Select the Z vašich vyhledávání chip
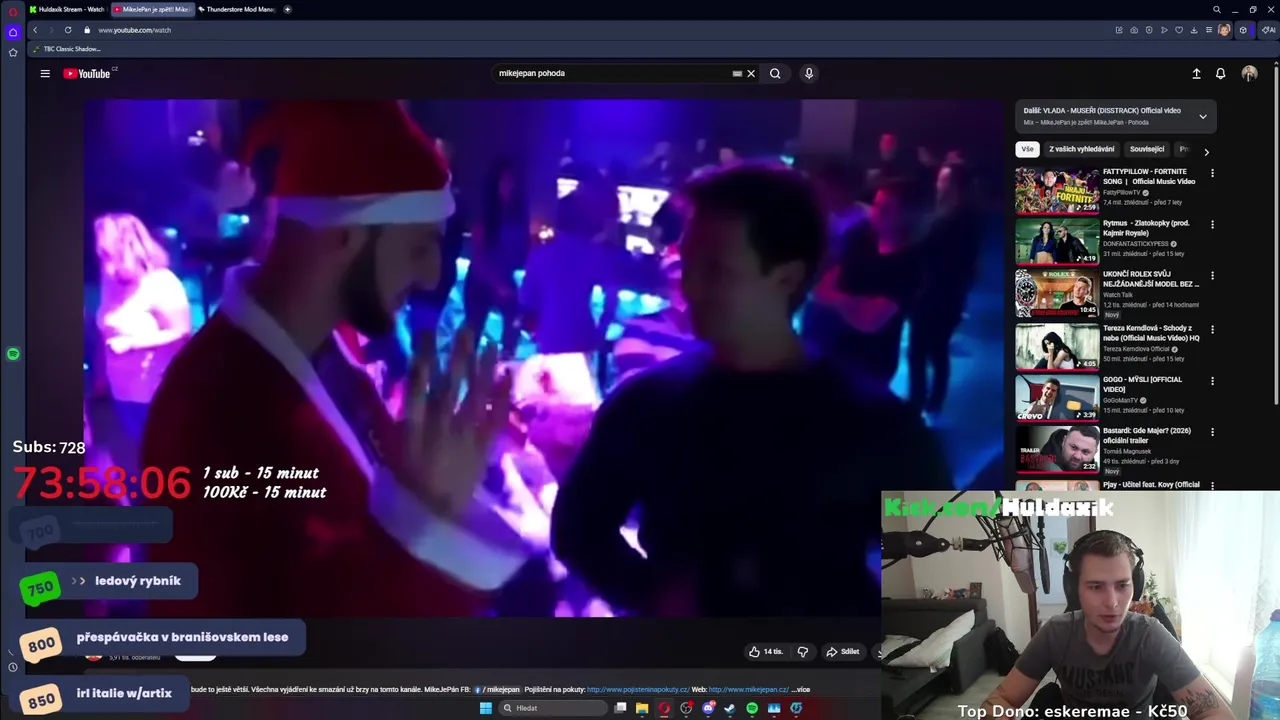Image resolution: width=1280 pixels, height=720 pixels. click(1081, 149)
